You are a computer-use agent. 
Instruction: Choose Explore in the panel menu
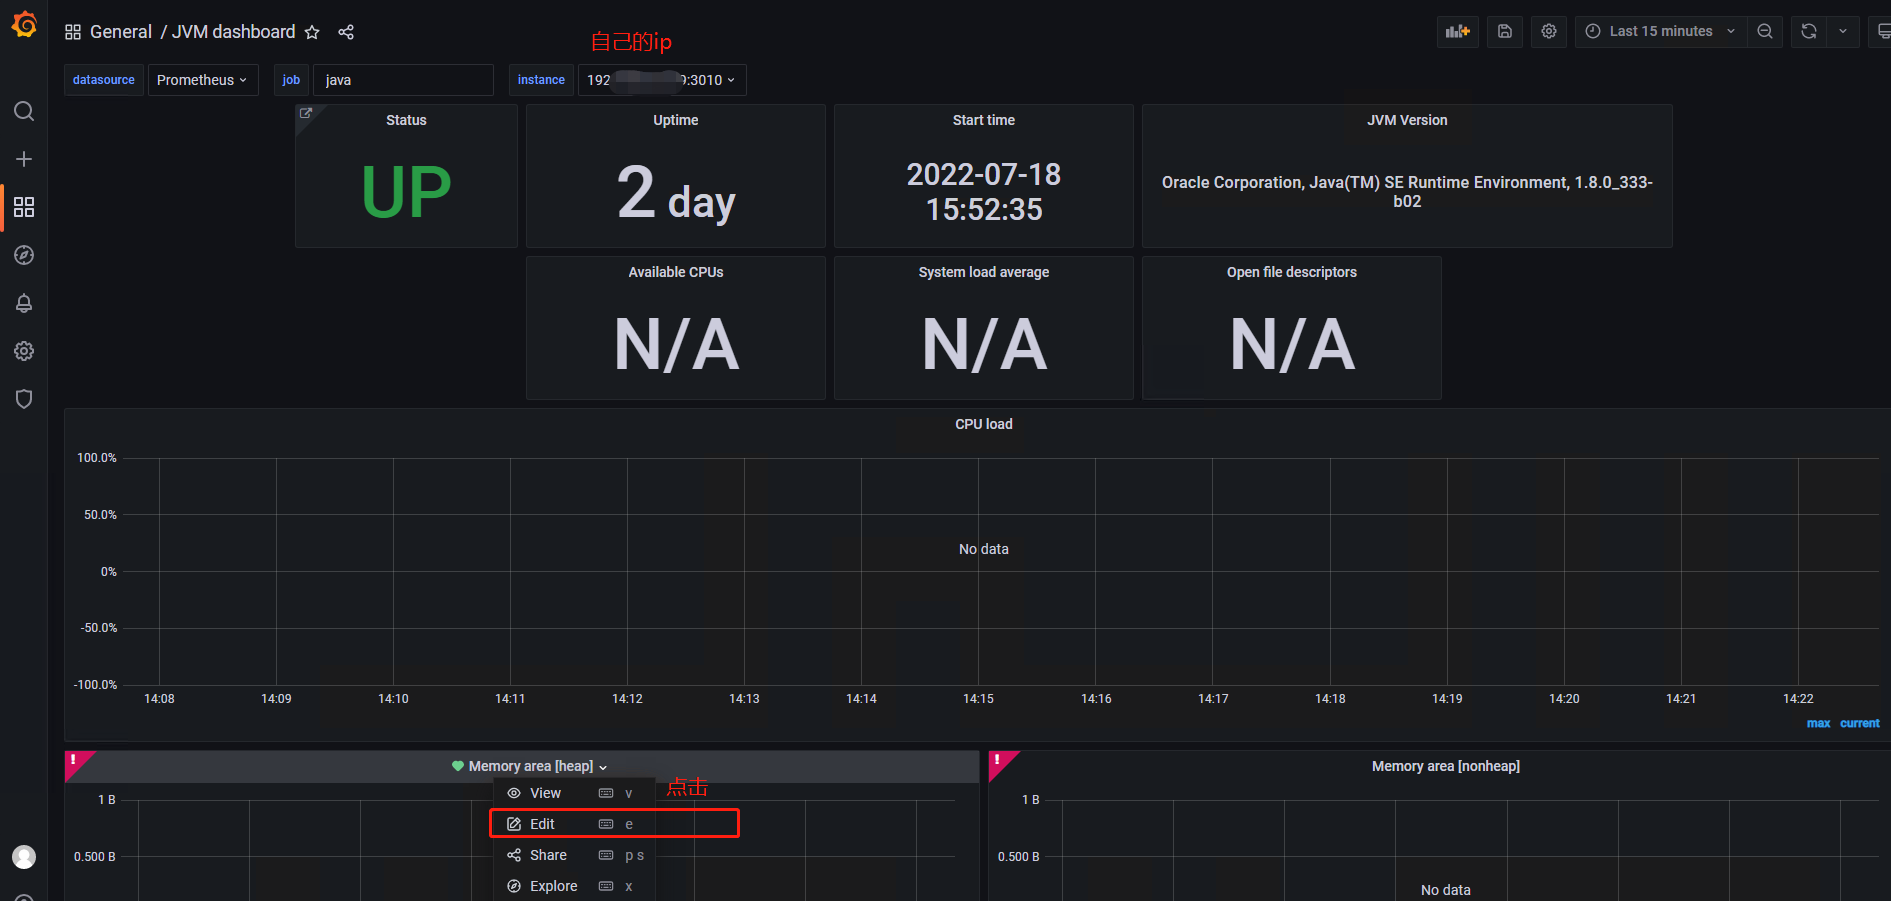(x=574, y=886)
